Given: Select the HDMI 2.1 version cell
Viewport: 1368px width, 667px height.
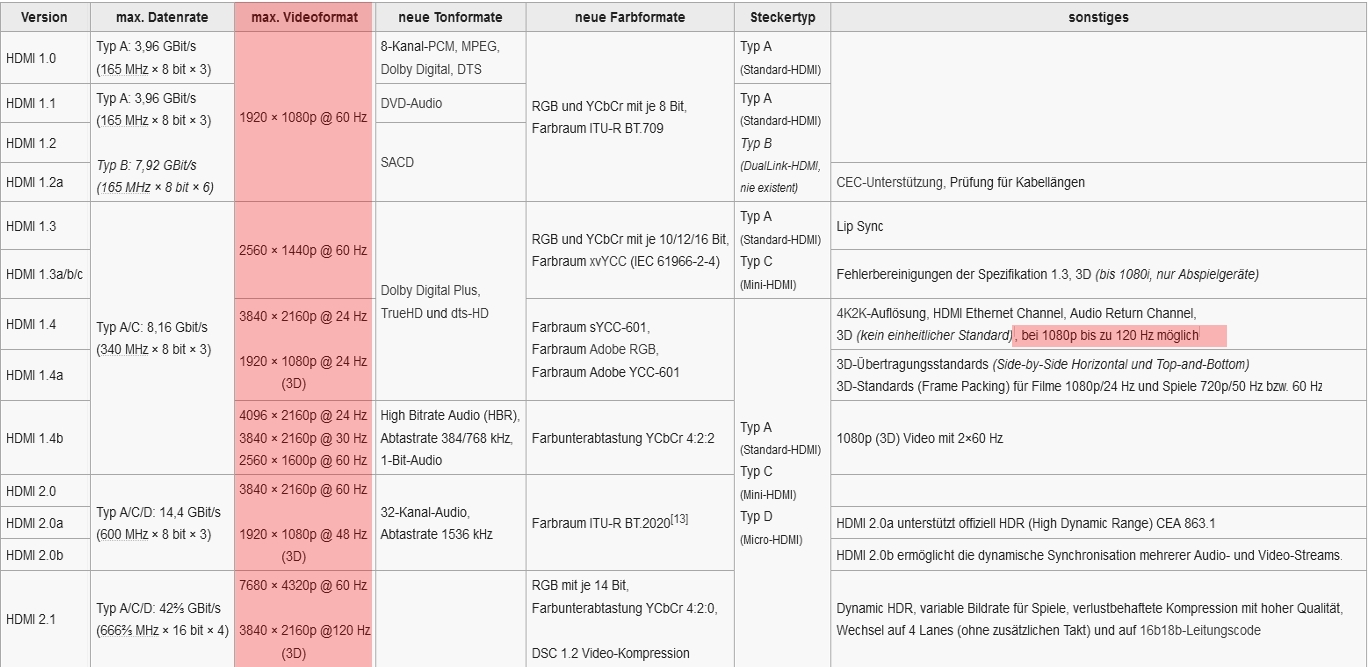Looking at the screenshot, I should [x=31, y=619].
